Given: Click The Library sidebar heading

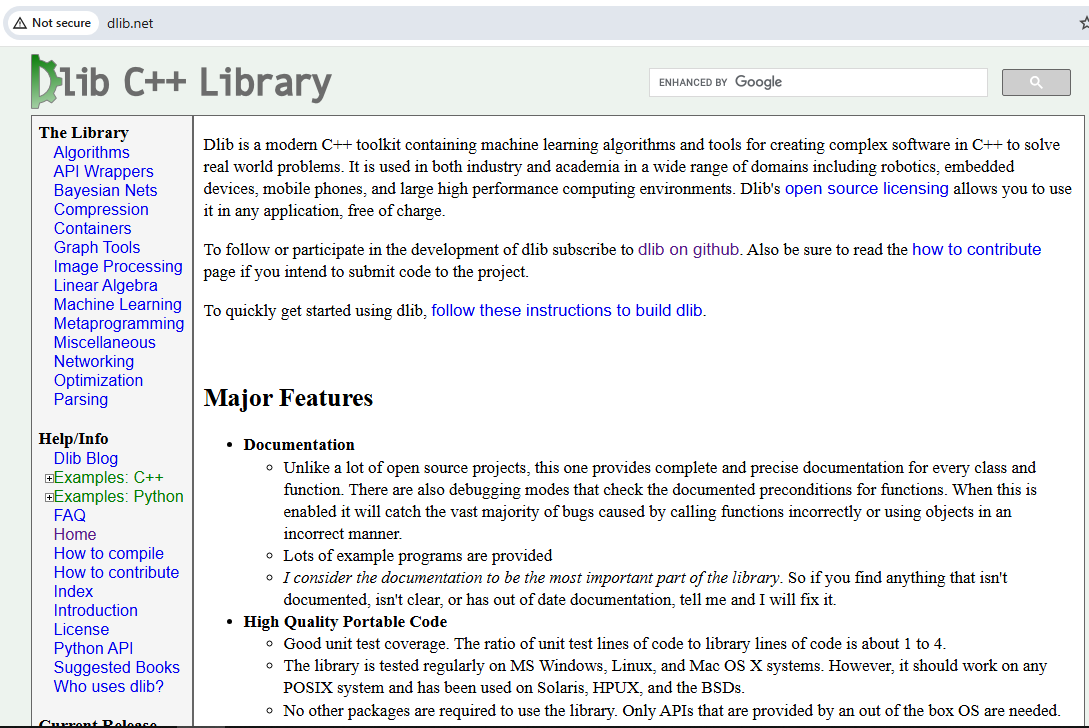Looking at the screenshot, I should pyautogui.click(x=83, y=133).
